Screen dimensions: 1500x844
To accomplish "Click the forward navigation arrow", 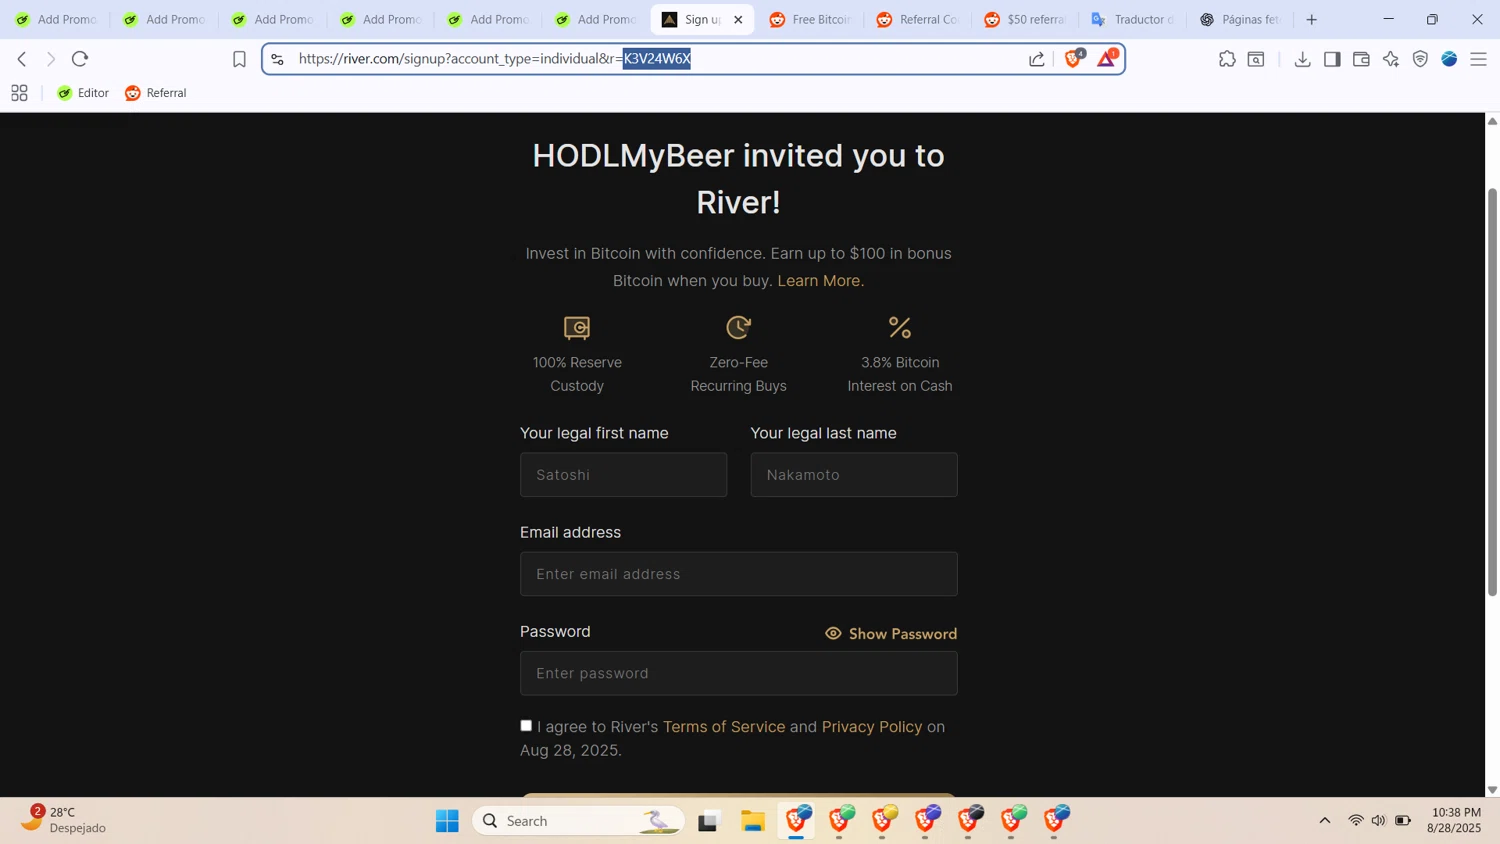I will [x=51, y=59].
